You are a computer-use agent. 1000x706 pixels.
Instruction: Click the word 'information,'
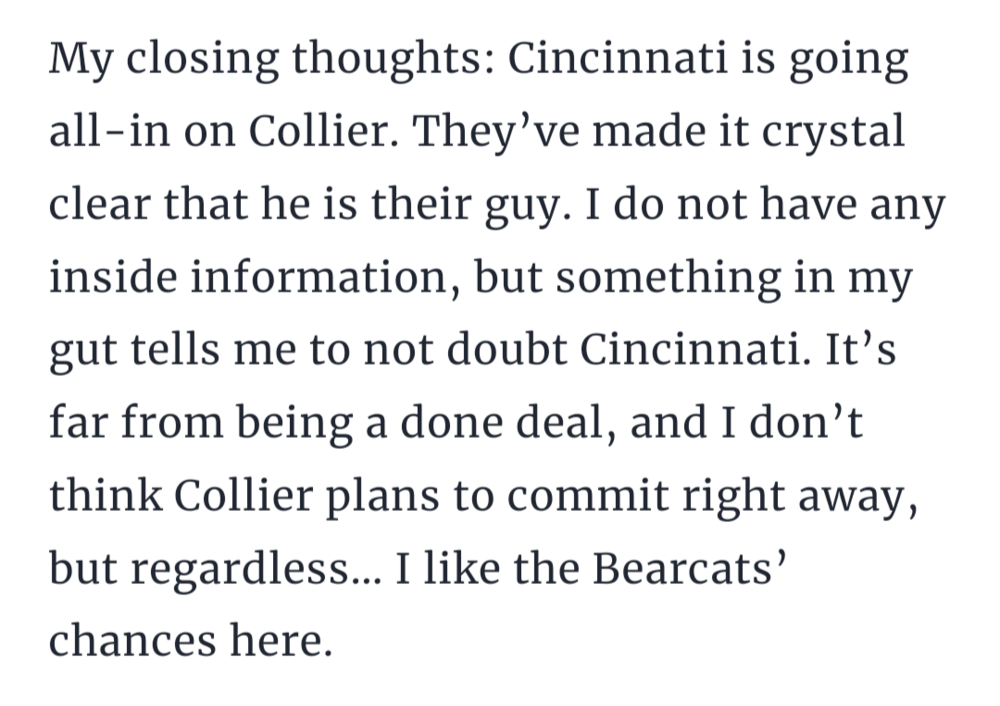326,277
